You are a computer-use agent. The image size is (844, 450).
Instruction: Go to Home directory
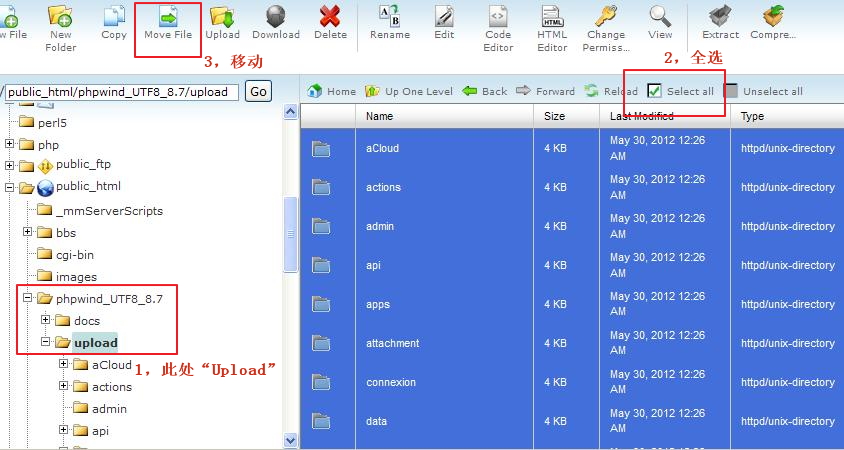pyautogui.click(x=332, y=91)
